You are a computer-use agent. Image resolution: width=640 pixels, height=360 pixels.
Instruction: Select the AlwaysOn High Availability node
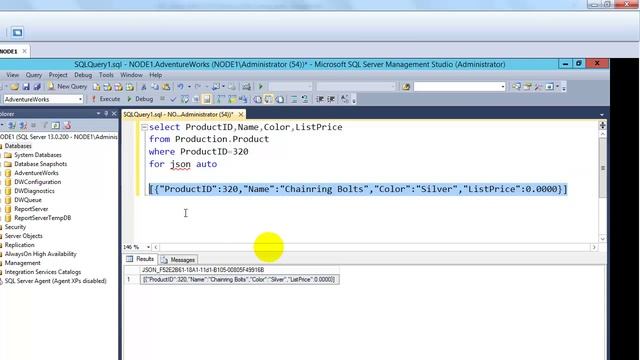40,254
